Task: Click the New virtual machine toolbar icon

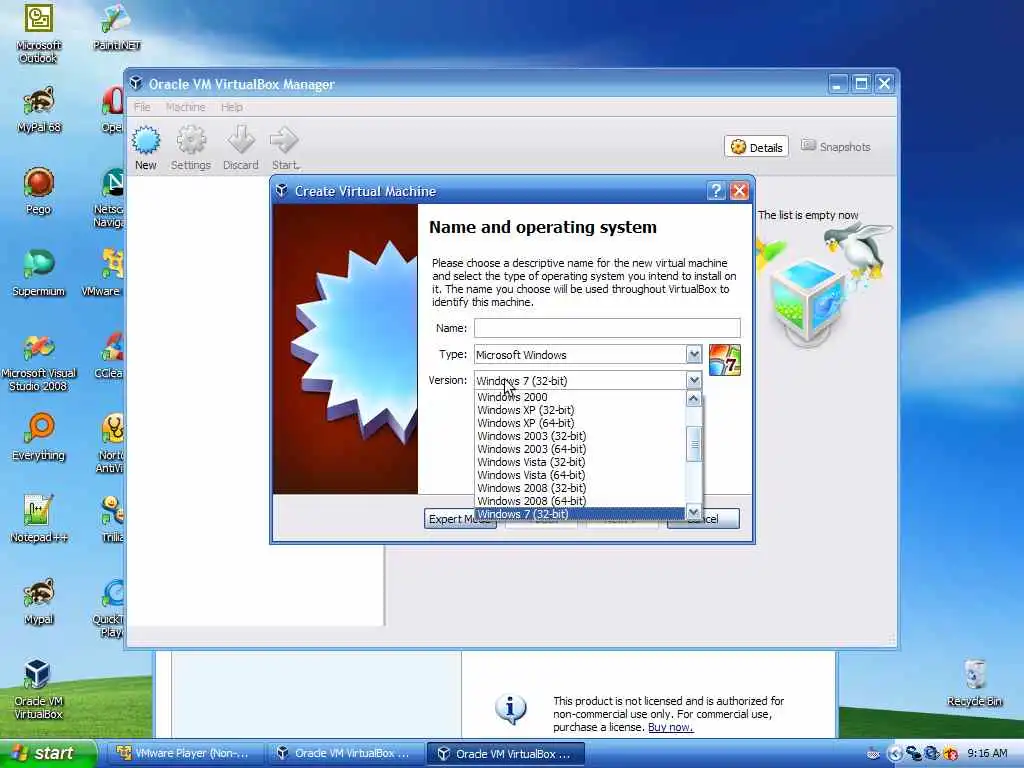Action: point(146,148)
